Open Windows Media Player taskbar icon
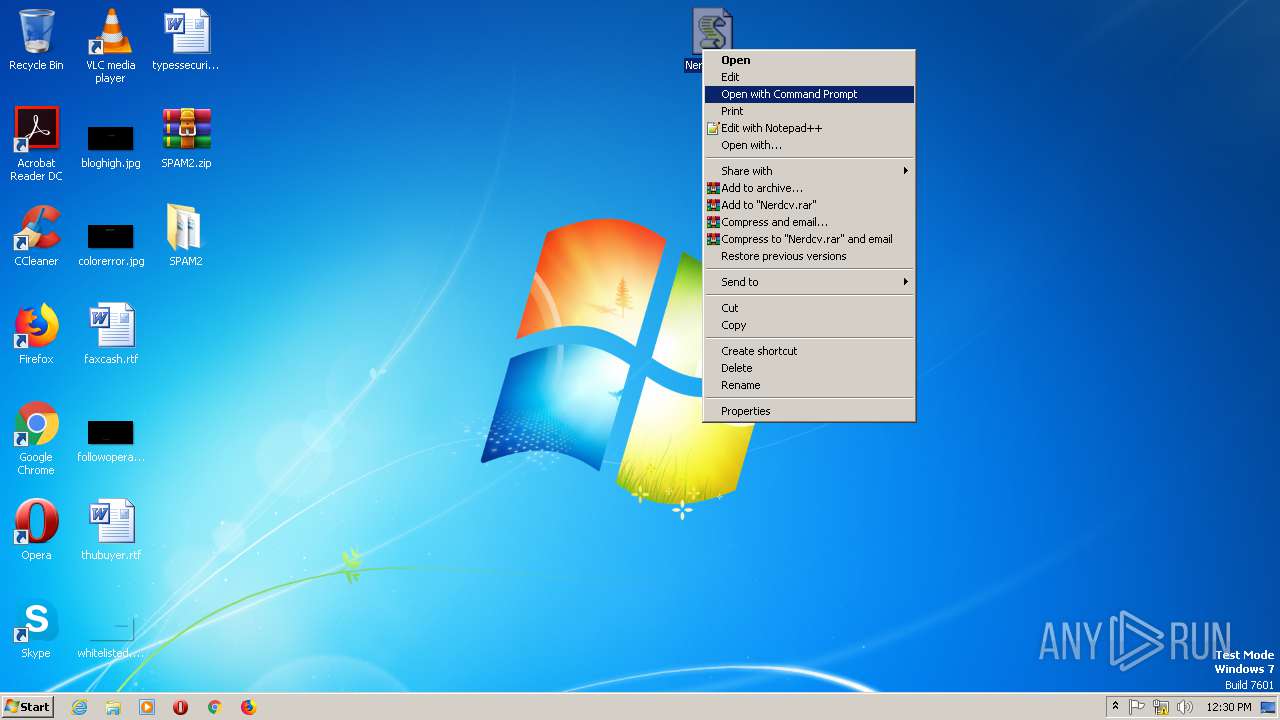The height and width of the screenshot is (720, 1280). click(x=147, y=707)
